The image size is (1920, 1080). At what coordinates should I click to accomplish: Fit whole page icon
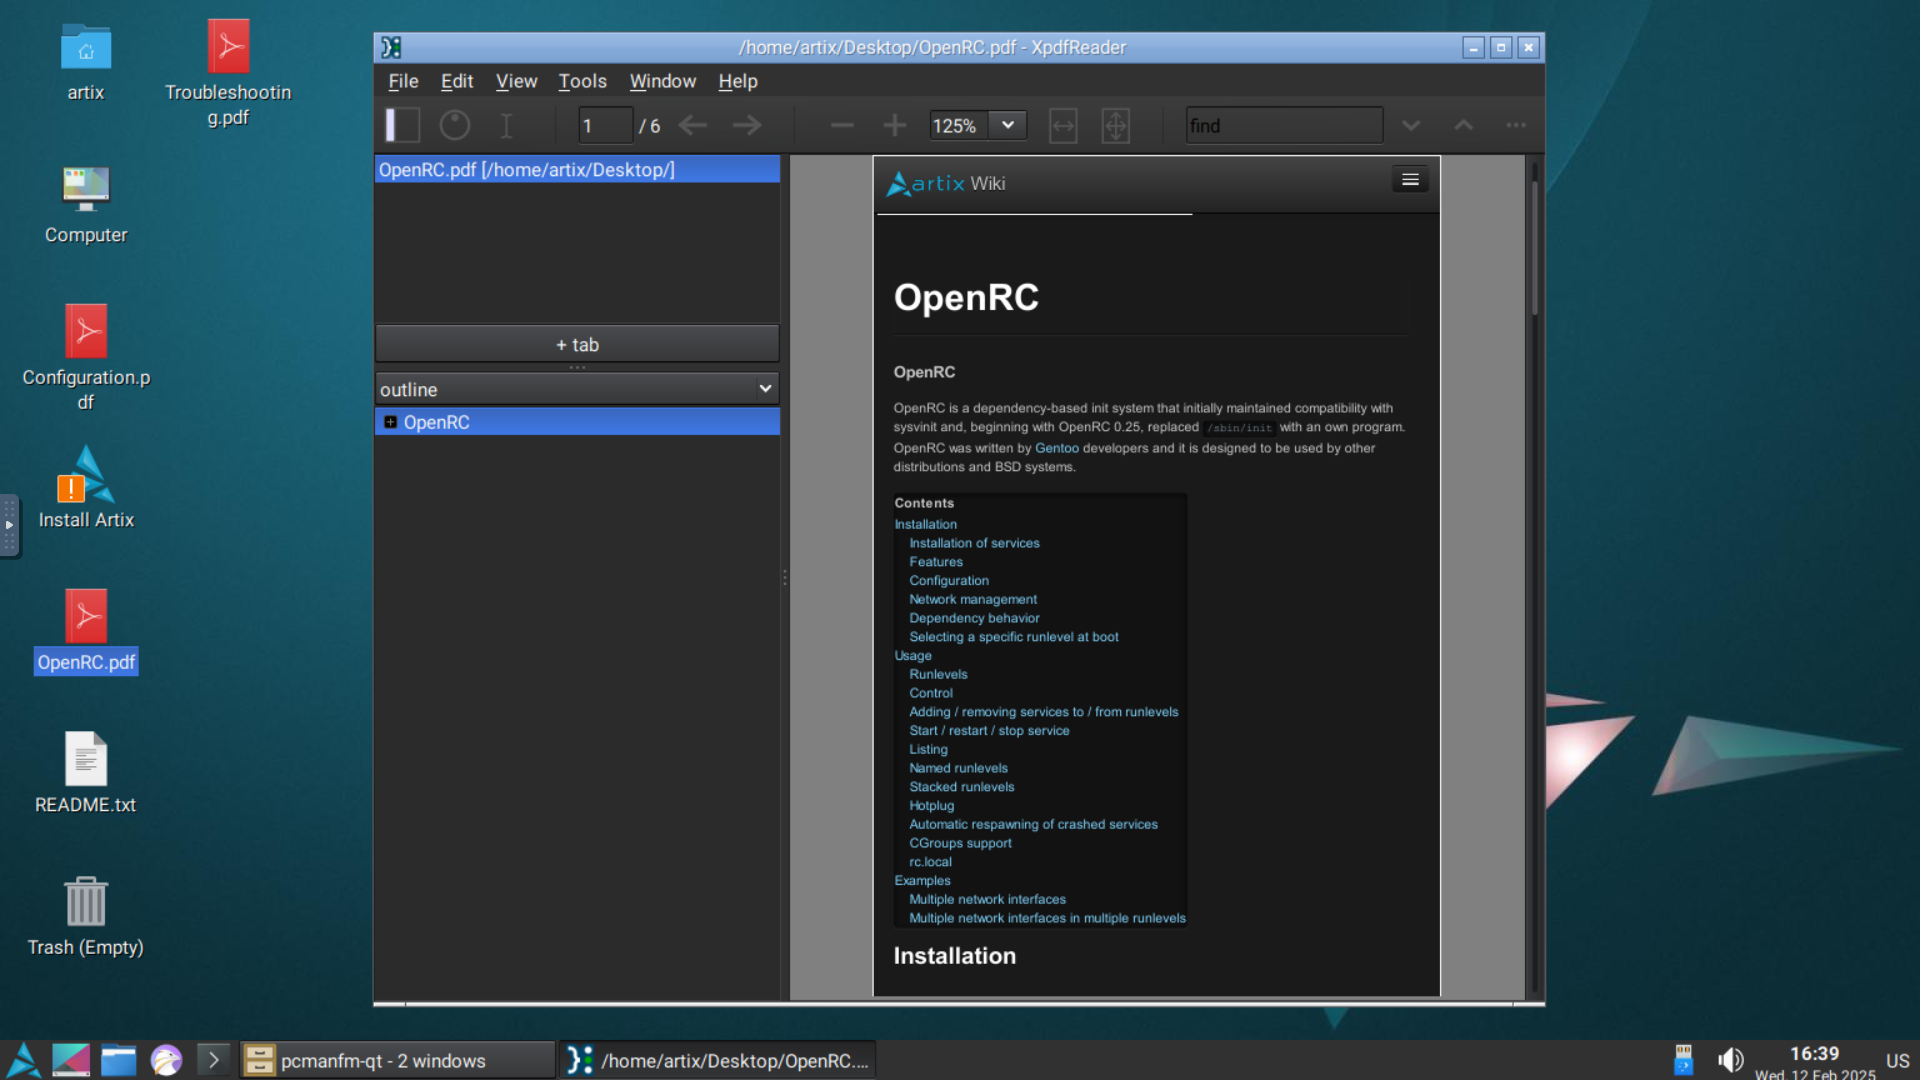[1116, 125]
